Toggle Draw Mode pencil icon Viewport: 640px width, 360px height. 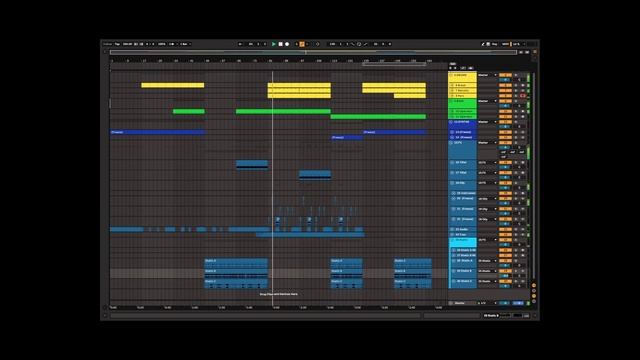coord(482,44)
